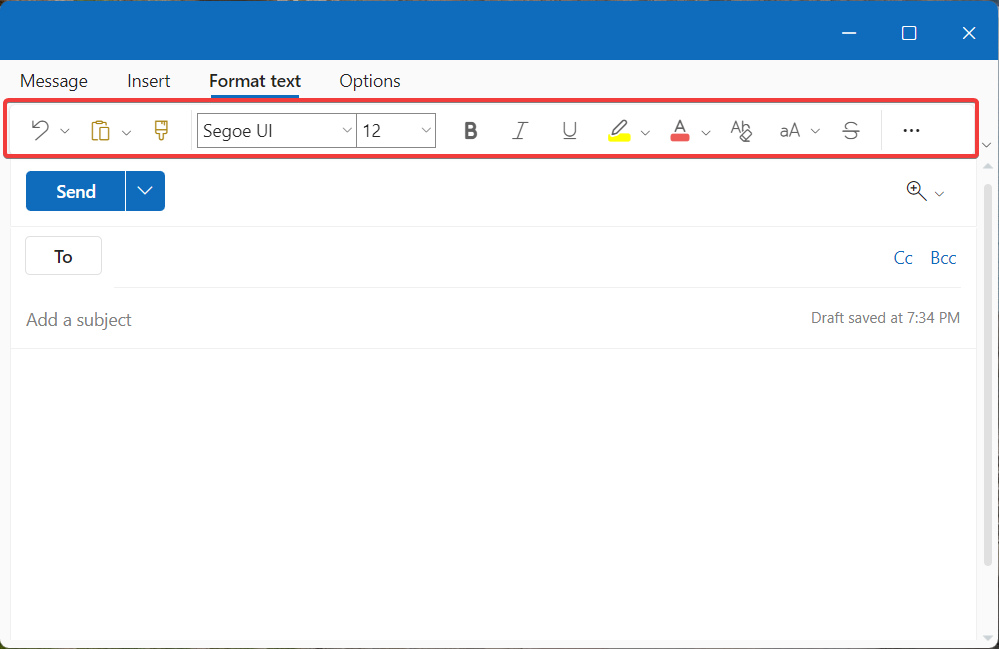The image size is (999, 649).
Task: Toggle underline formatting
Action: 569,130
